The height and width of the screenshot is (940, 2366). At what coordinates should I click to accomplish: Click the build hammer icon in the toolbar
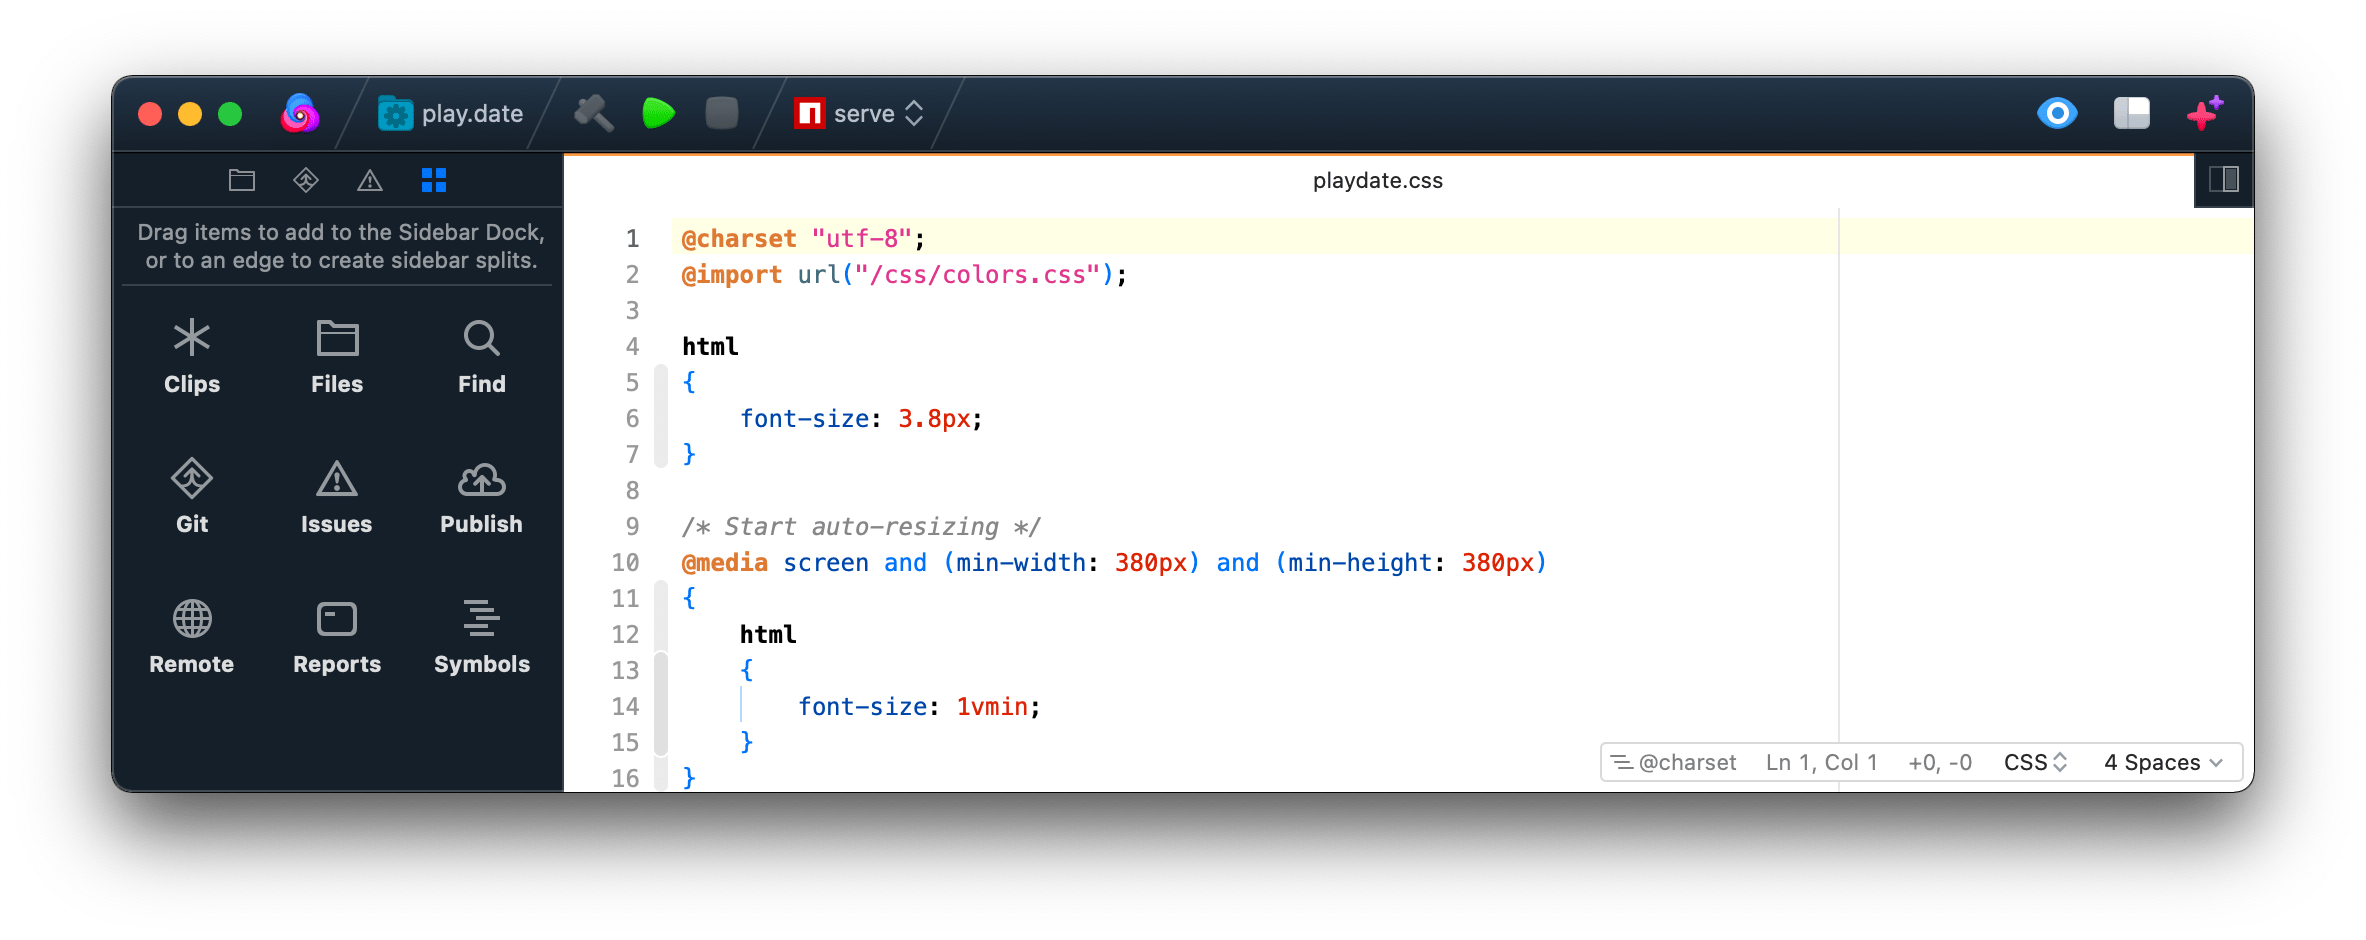(x=594, y=113)
